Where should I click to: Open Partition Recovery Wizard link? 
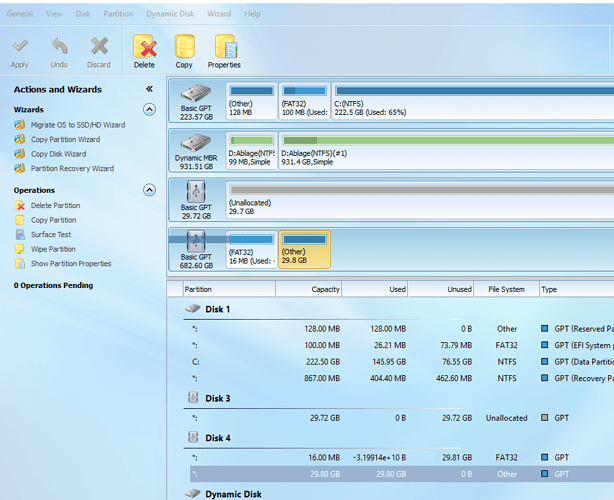point(72,168)
